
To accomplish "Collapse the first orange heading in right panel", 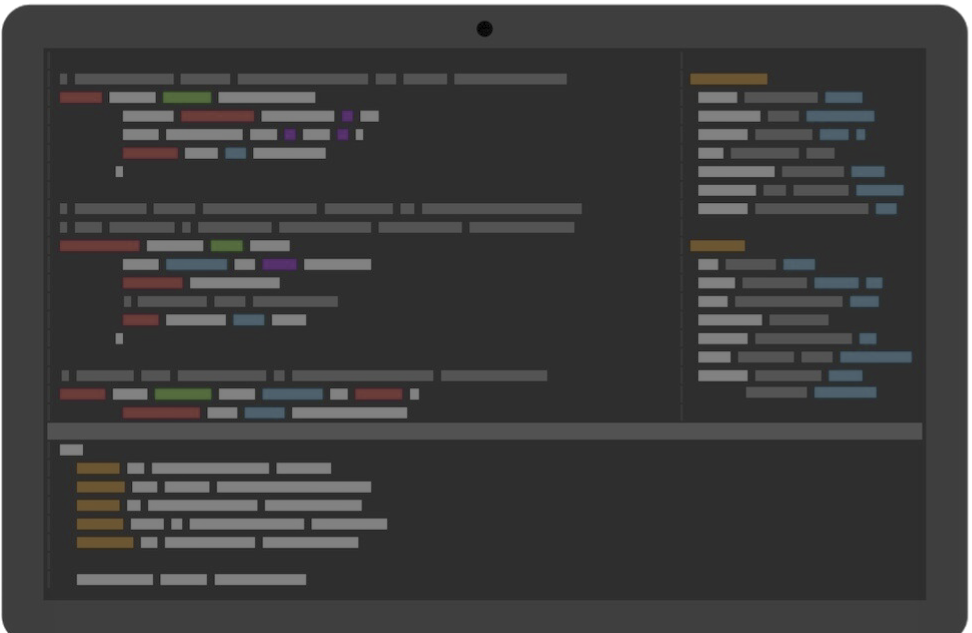I will tap(728, 79).
